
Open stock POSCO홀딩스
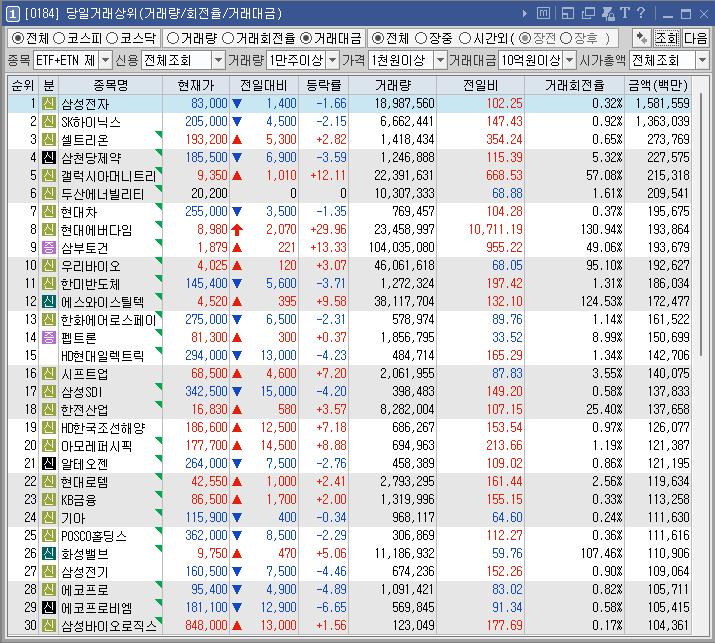94,535
